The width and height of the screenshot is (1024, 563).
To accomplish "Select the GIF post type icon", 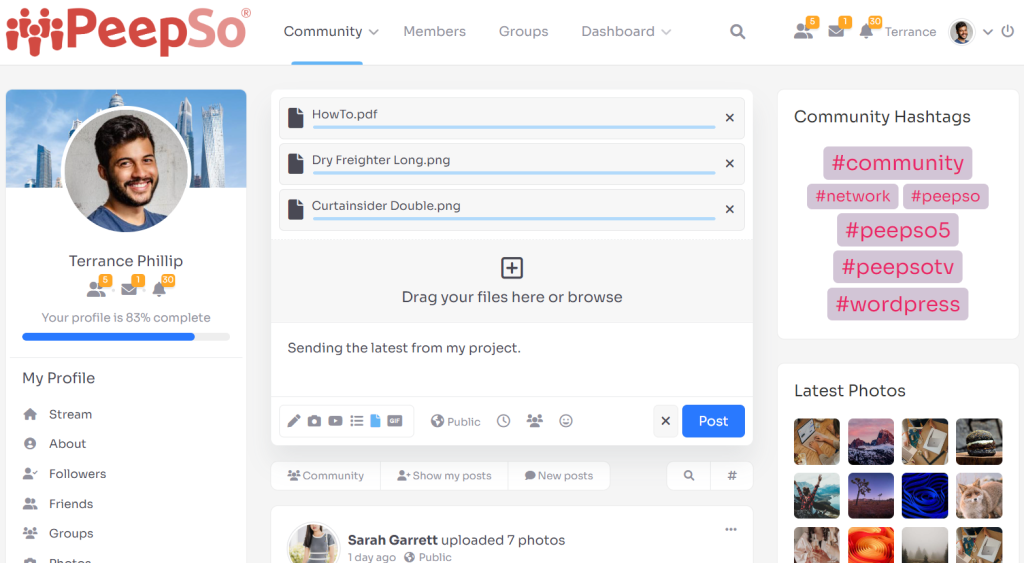I will pos(395,421).
